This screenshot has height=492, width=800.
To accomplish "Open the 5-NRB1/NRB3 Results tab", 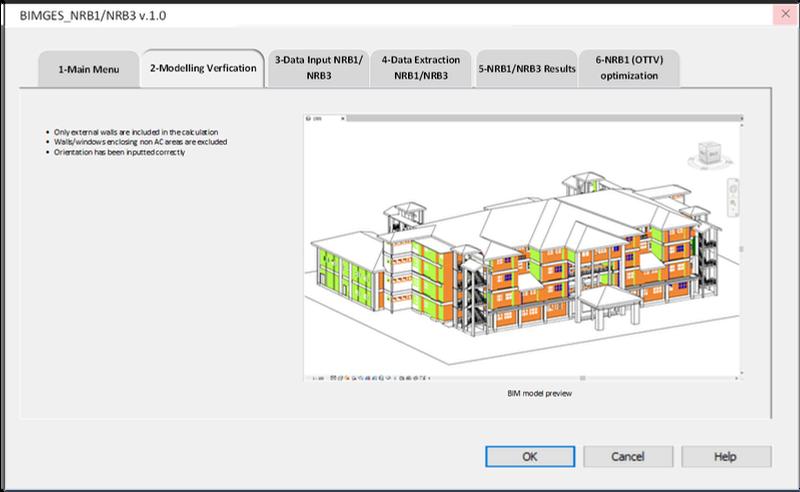I will (x=527, y=68).
